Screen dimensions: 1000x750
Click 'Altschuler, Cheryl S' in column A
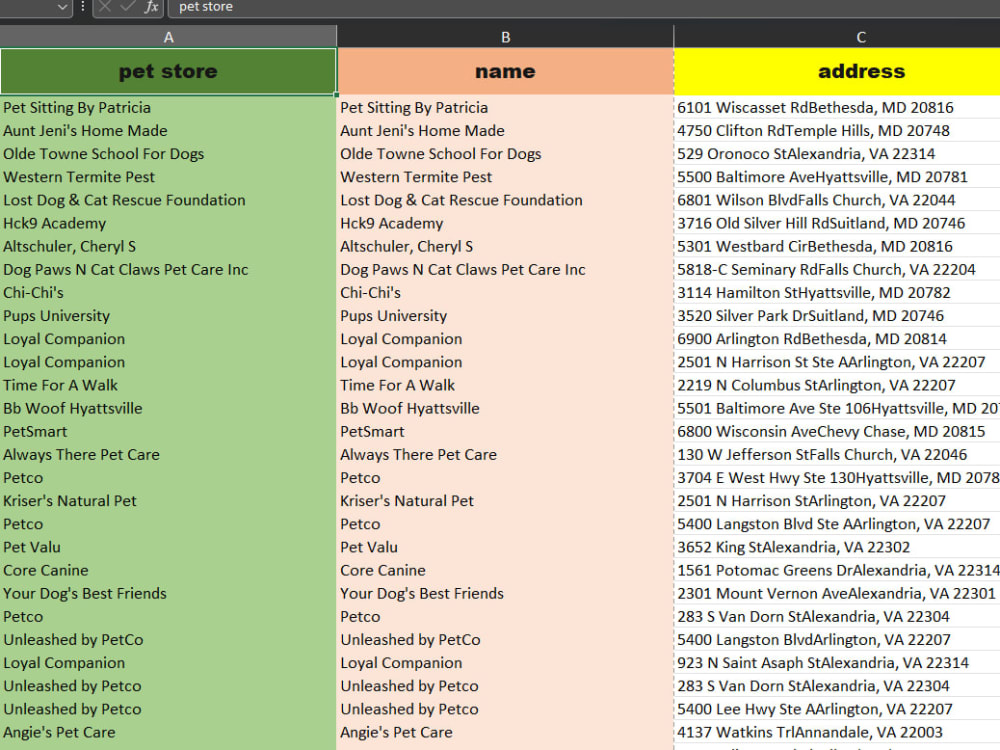pyautogui.click(x=70, y=246)
